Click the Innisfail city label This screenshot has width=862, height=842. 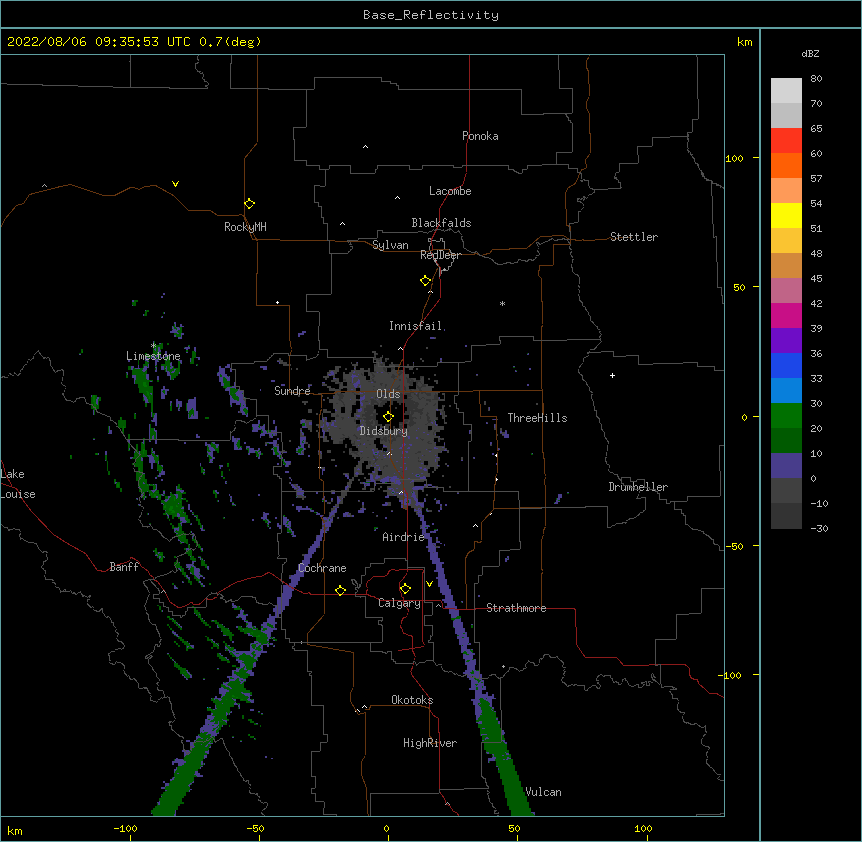416,326
